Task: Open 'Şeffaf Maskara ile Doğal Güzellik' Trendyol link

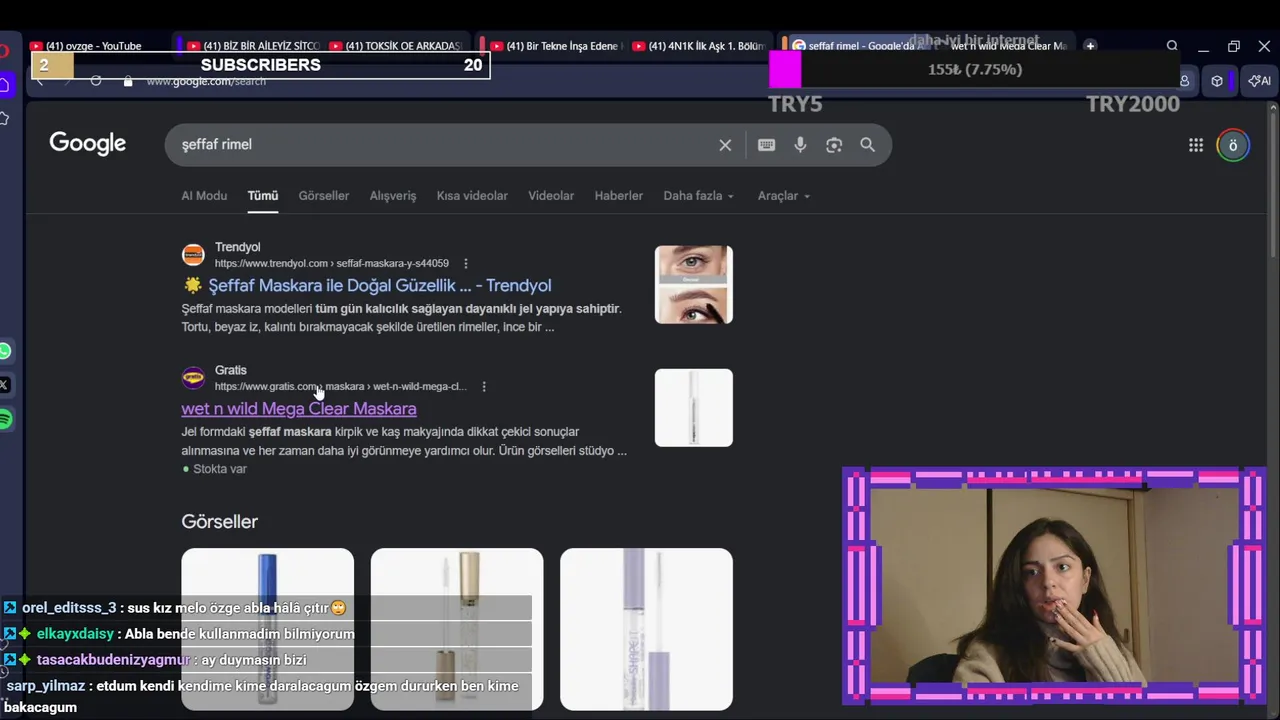Action: coord(380,286)
